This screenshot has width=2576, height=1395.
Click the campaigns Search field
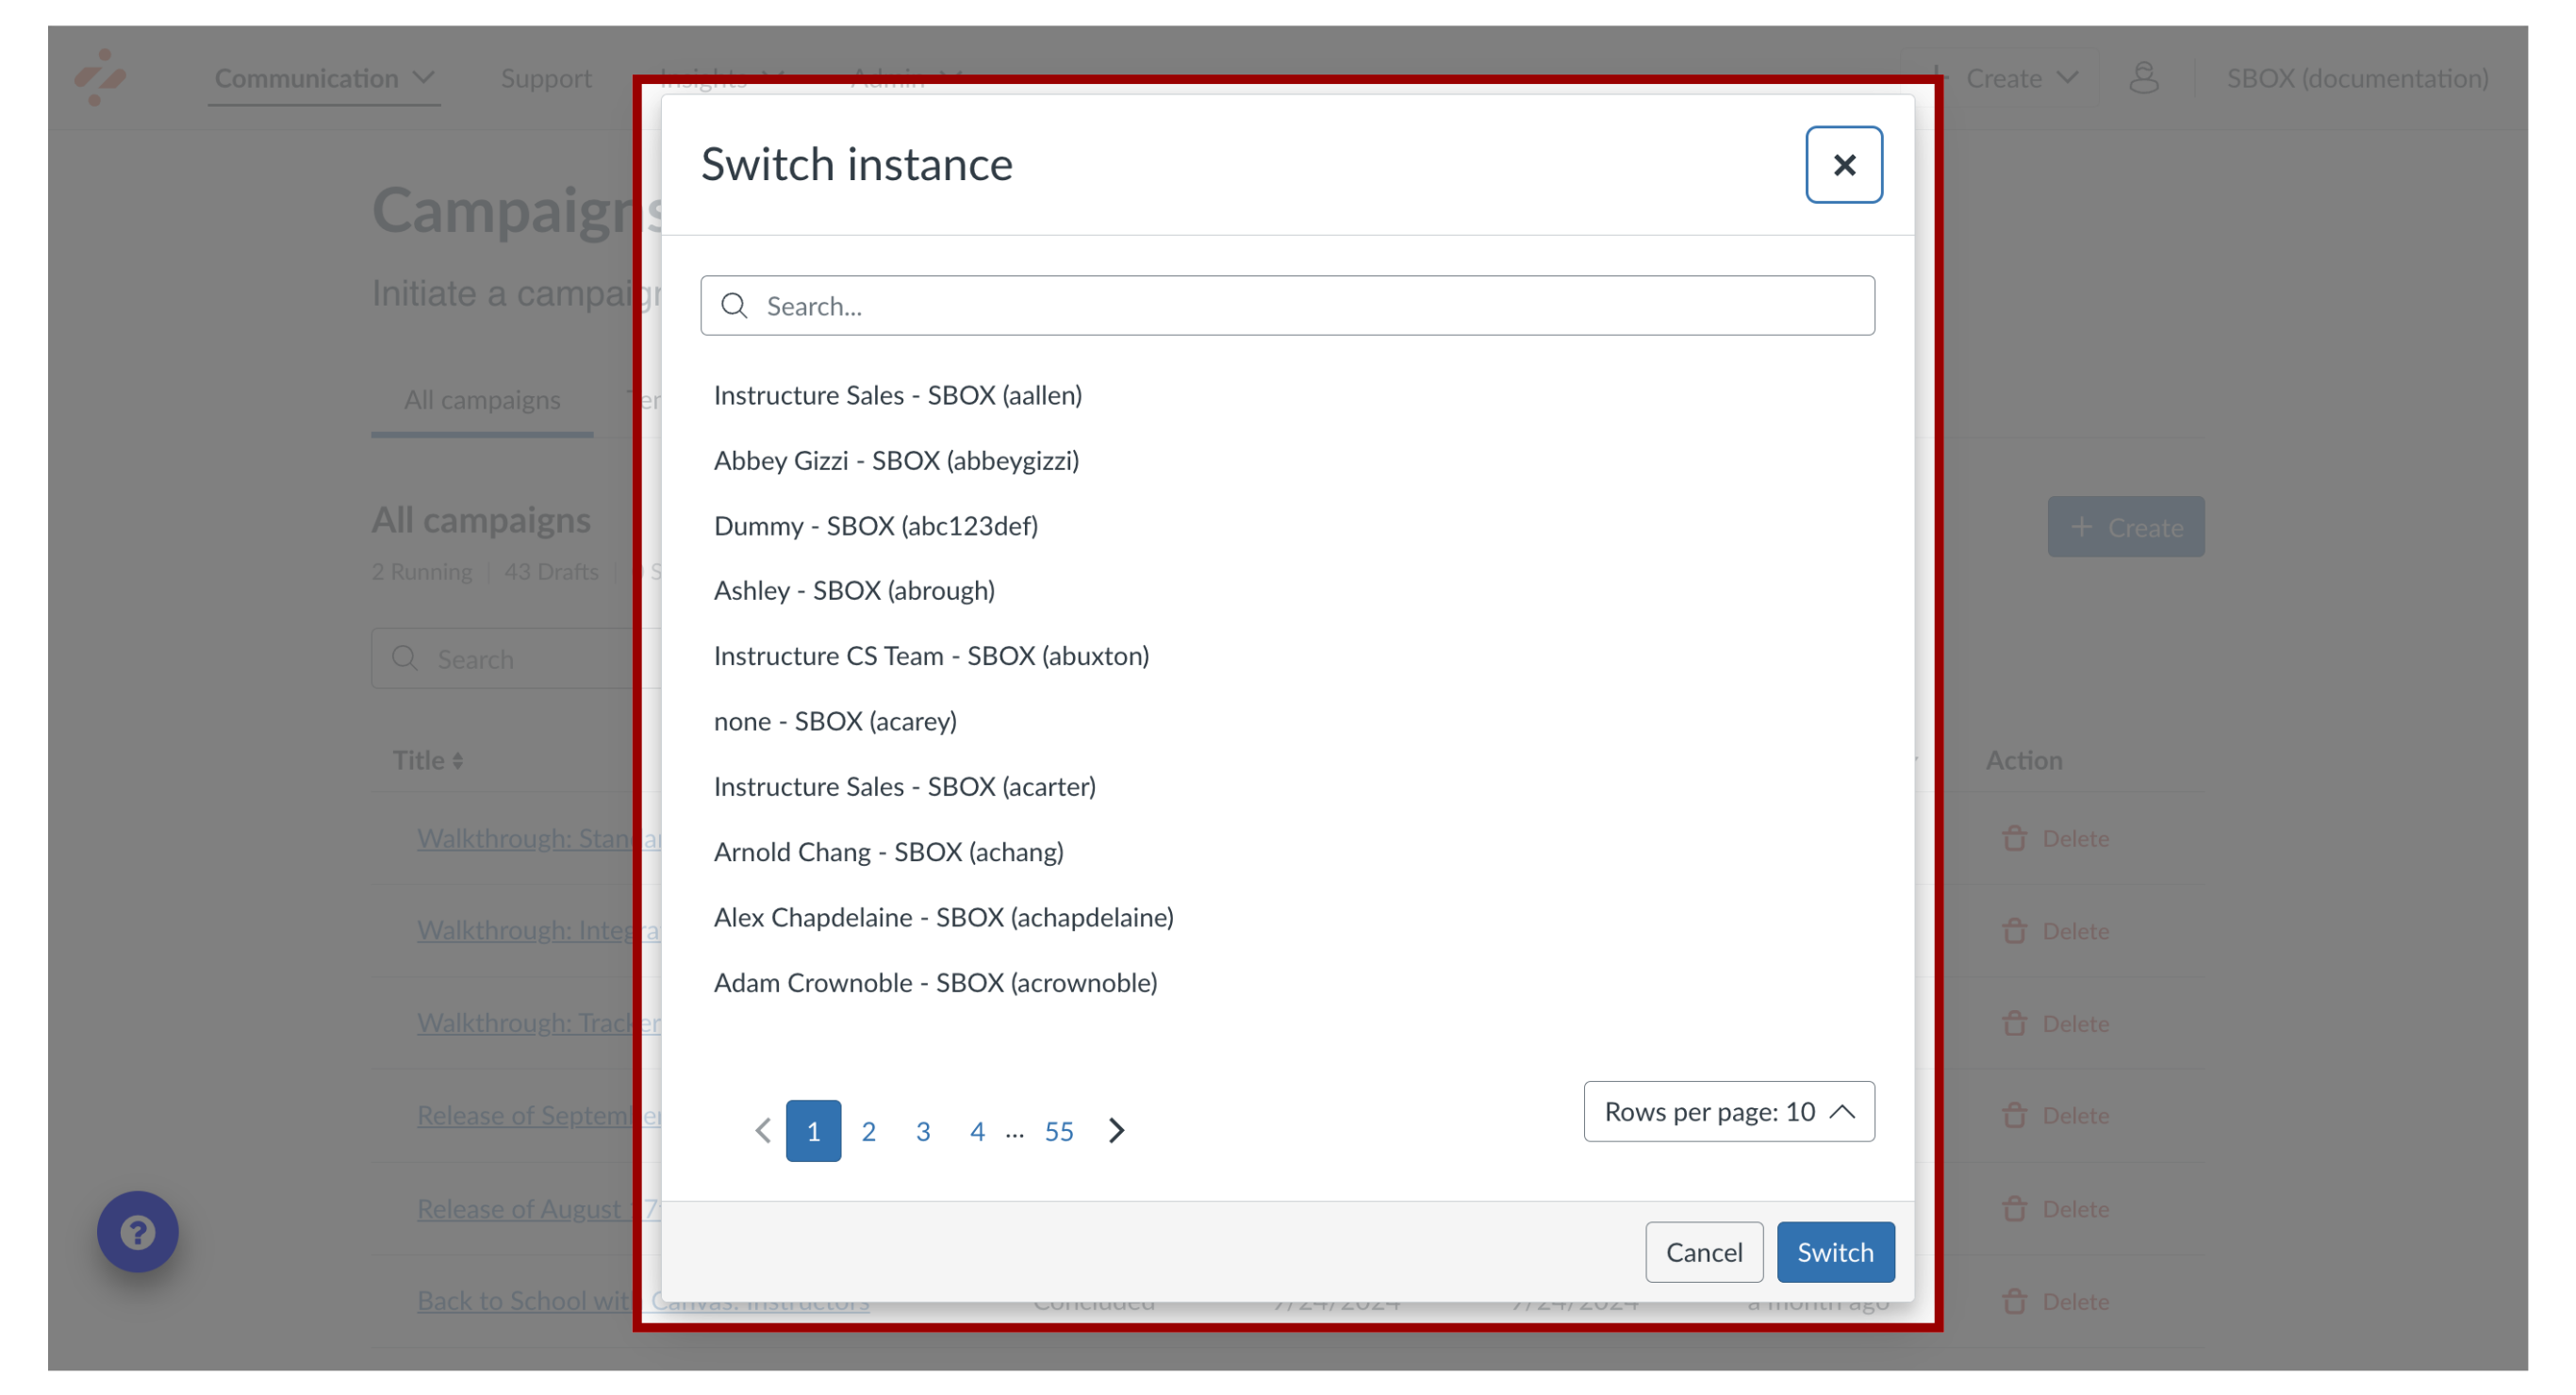tap(516, 659)
